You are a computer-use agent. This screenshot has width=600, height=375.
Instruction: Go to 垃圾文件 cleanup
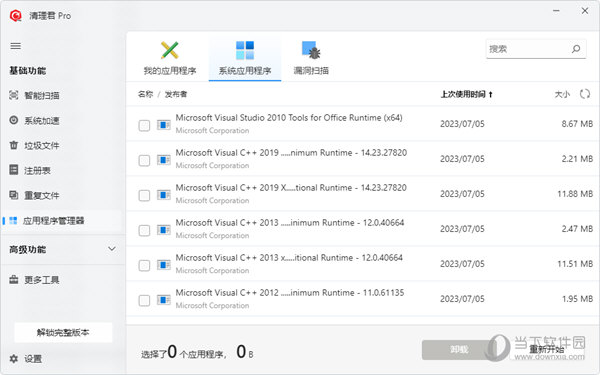click(x=61, y=145)
